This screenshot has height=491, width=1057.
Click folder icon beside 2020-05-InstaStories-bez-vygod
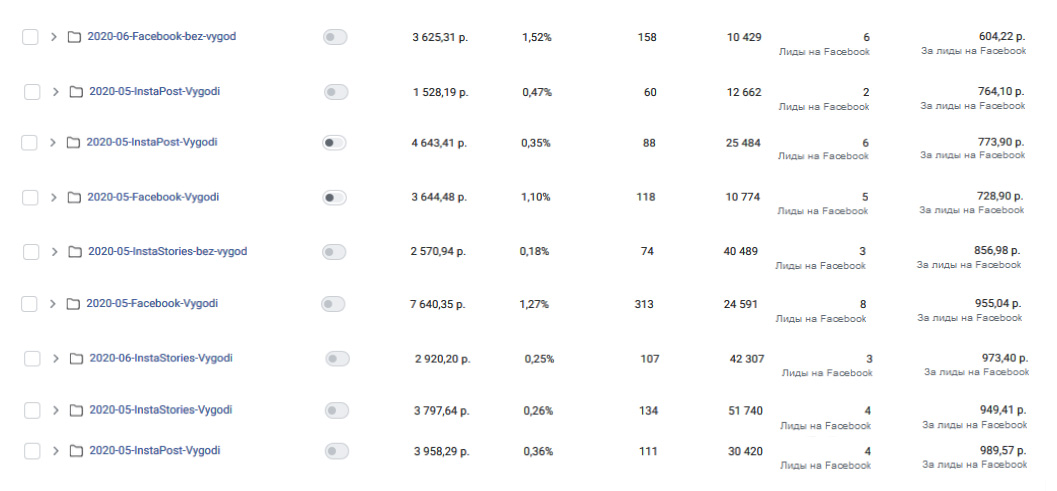pyautogui.click(x=75, y=252)
